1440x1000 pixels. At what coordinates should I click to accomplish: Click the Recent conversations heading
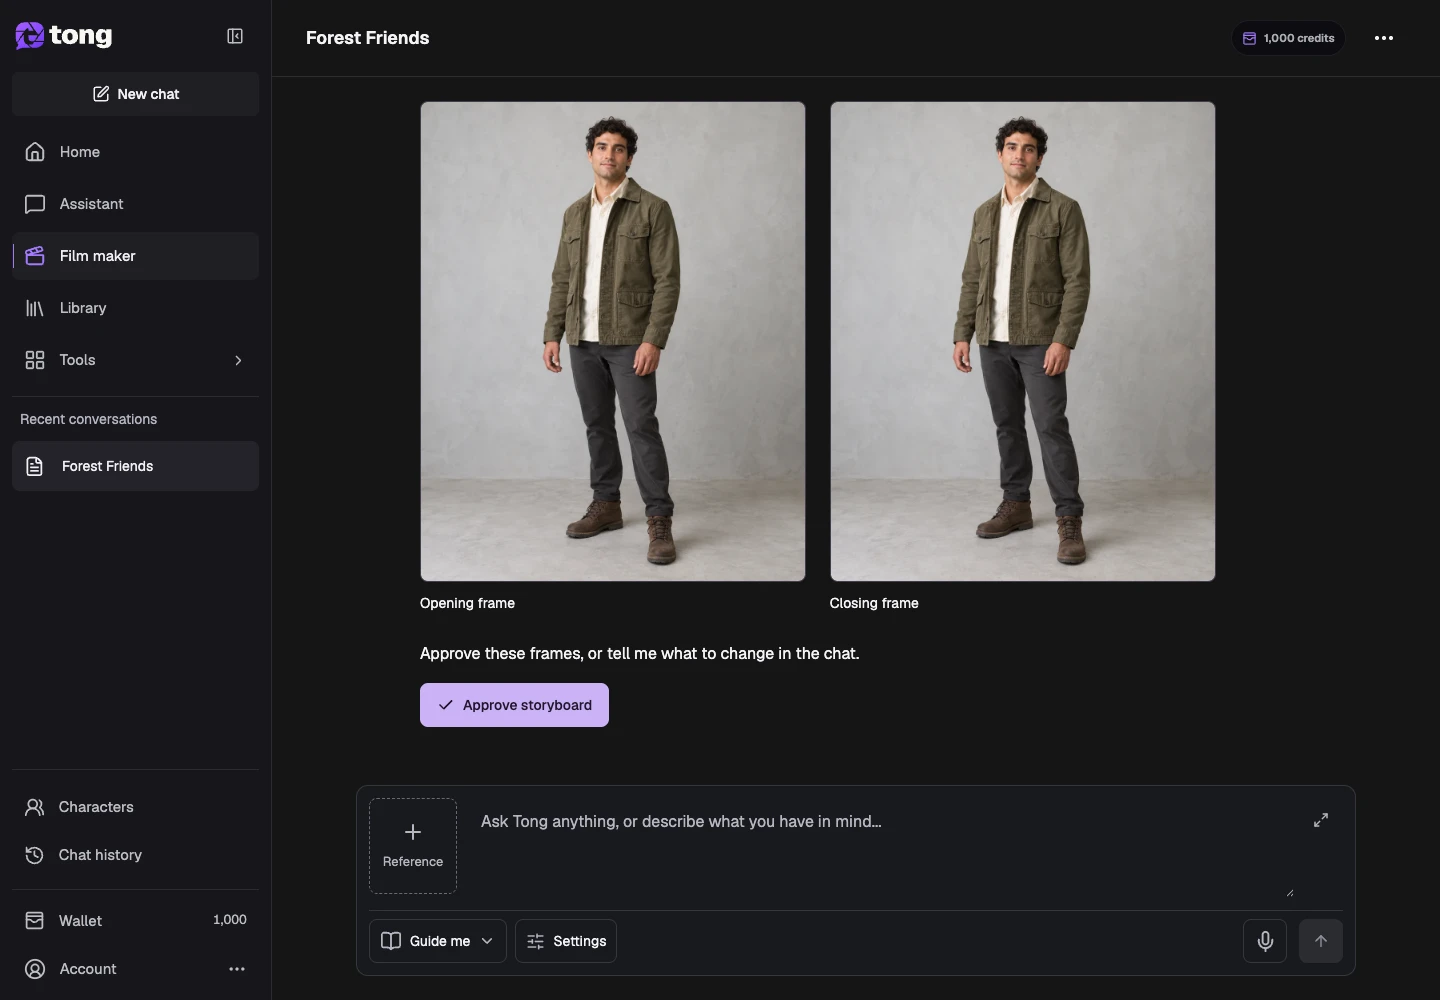pyautogui.click(x=89, y=419)
